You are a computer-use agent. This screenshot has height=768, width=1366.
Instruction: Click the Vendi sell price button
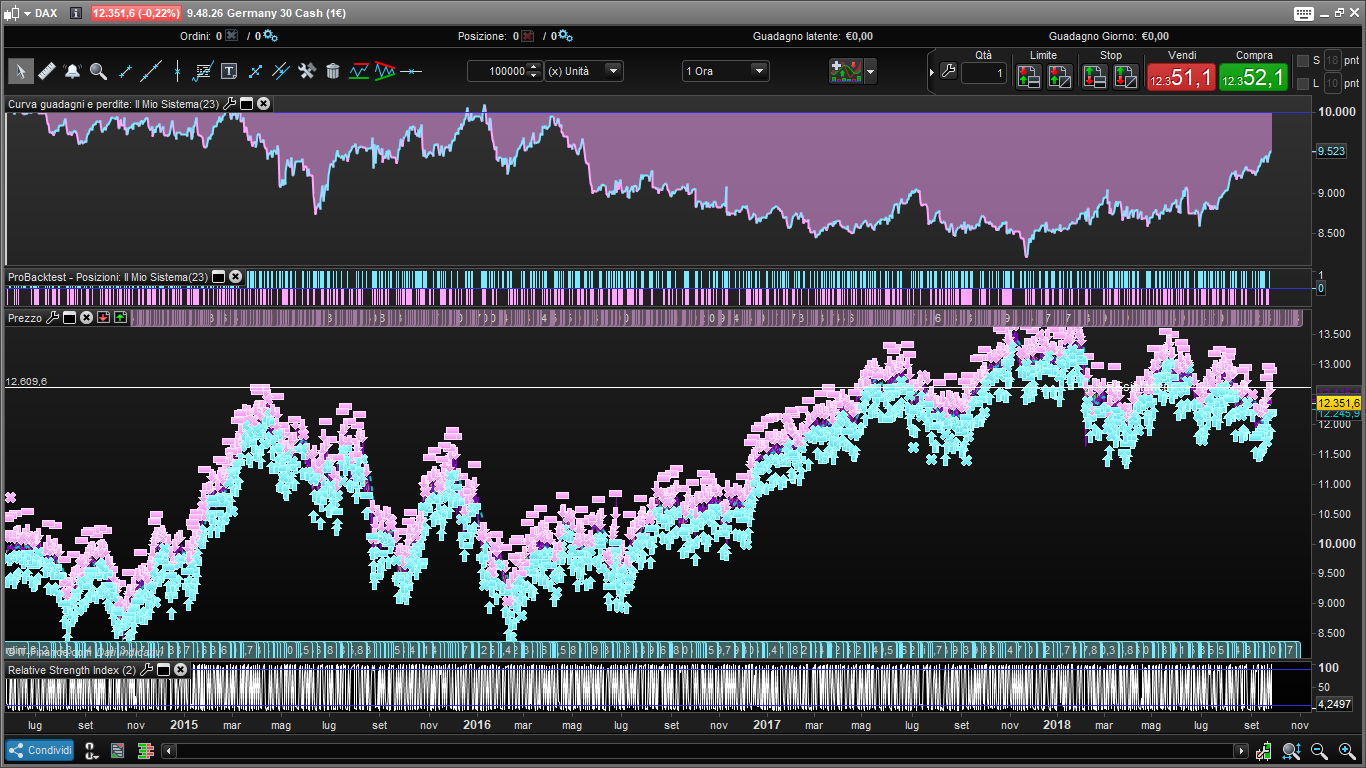pyautogui.click(x=1180, y=77)
